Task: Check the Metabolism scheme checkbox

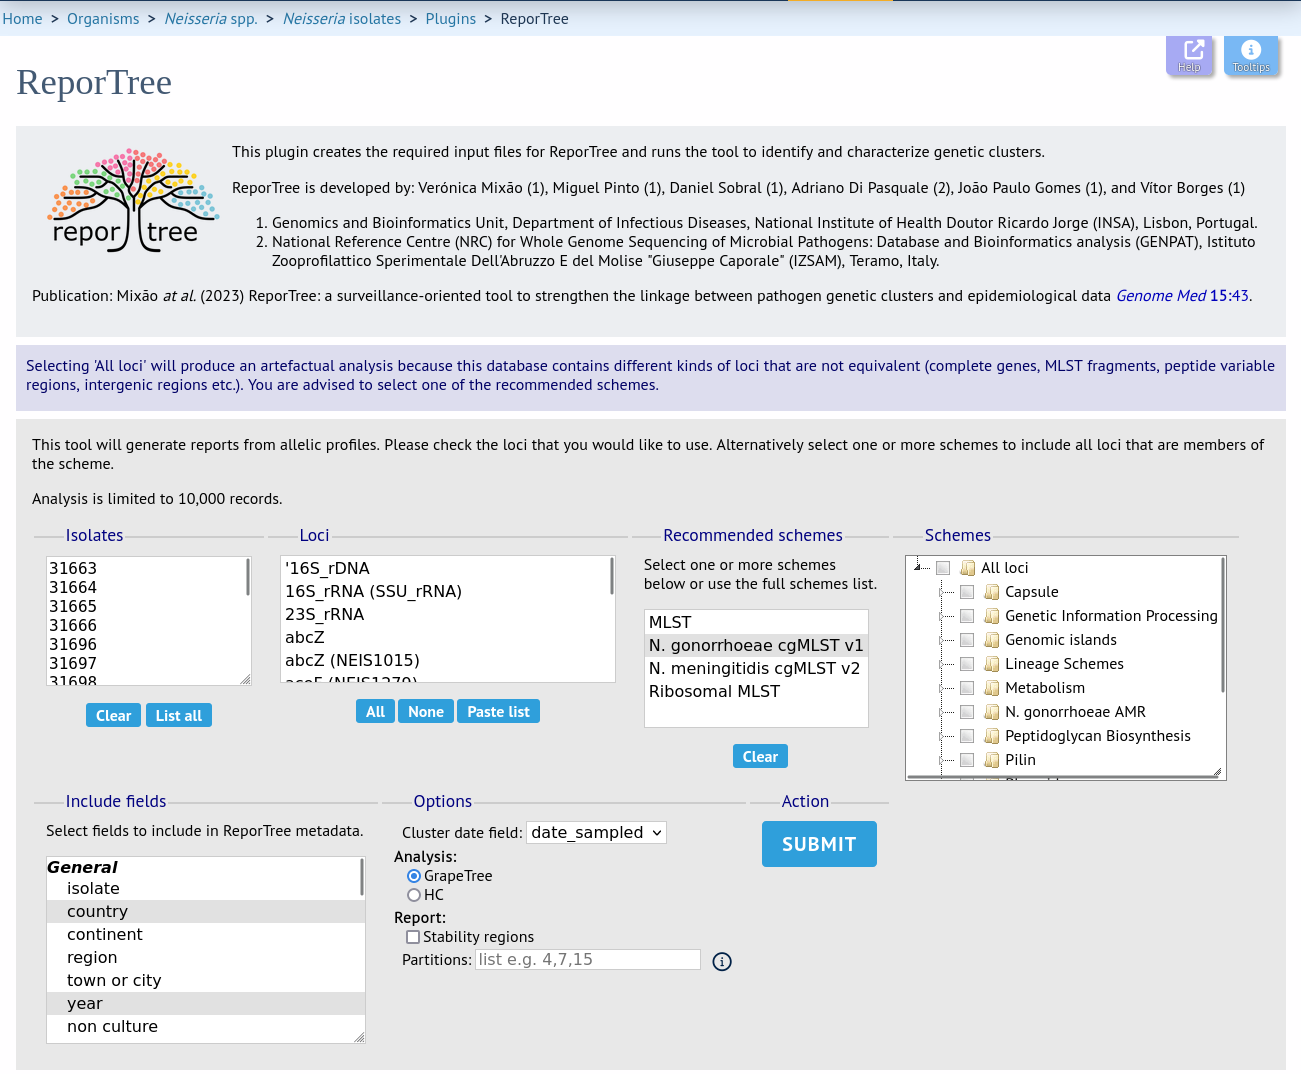Action: pos(967,688)
